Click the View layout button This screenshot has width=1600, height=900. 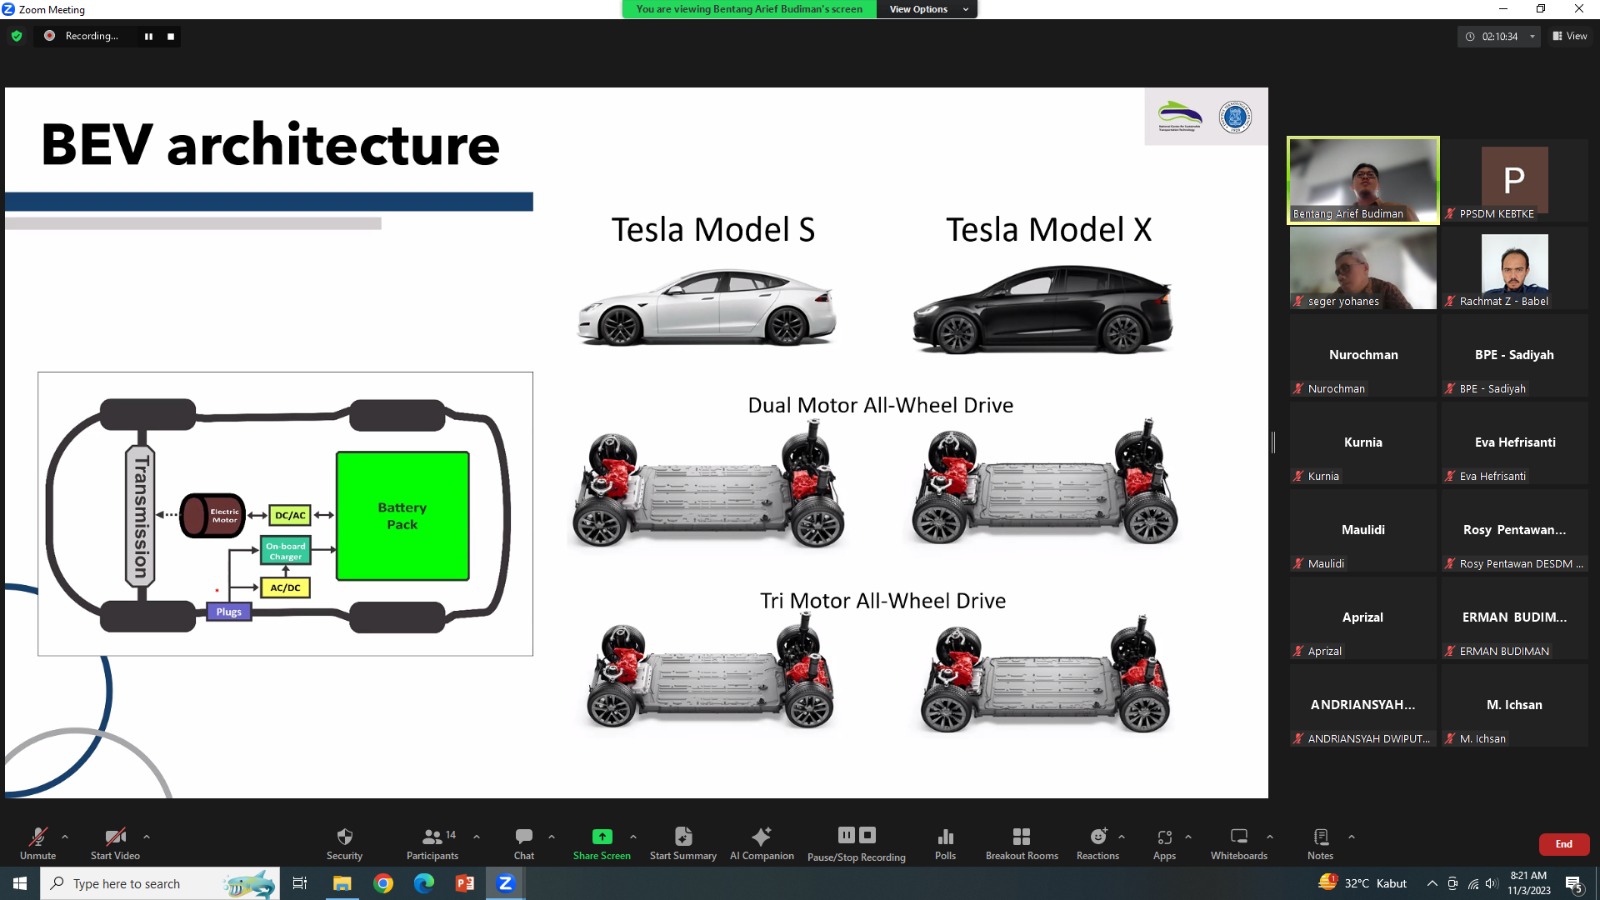click(x=1570, y=36)
